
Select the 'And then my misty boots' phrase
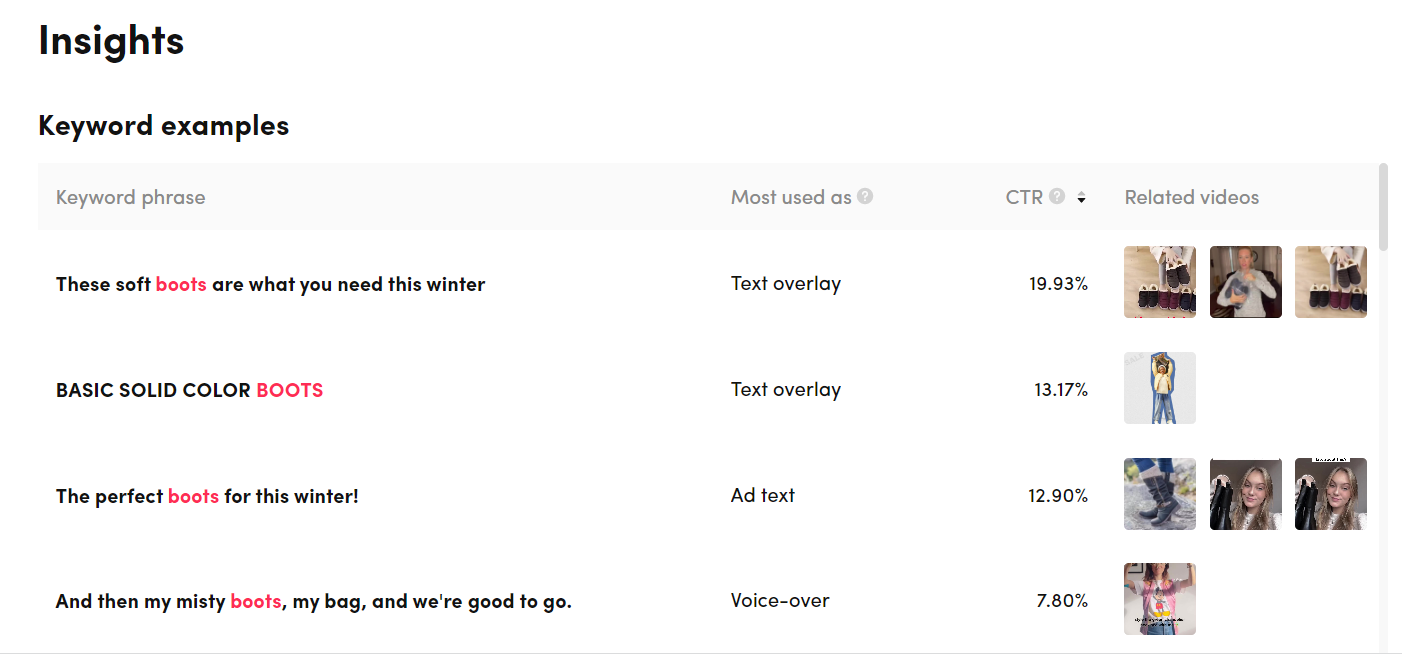[x=314, y=602]
